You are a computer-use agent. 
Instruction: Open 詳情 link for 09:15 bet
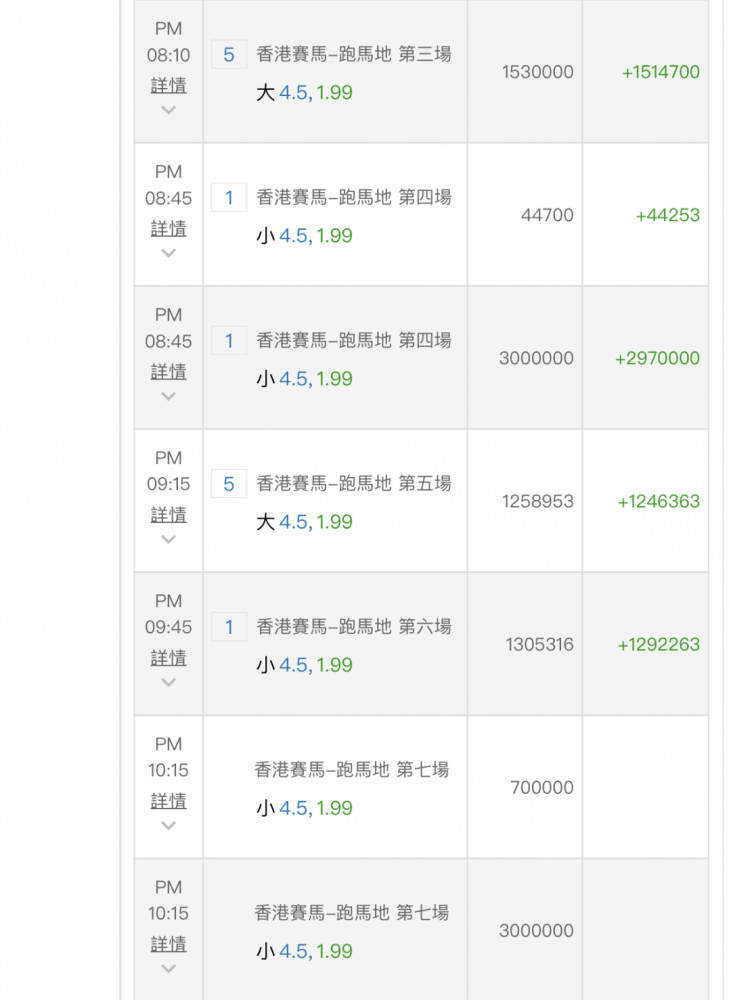click(x=168, y=515)
